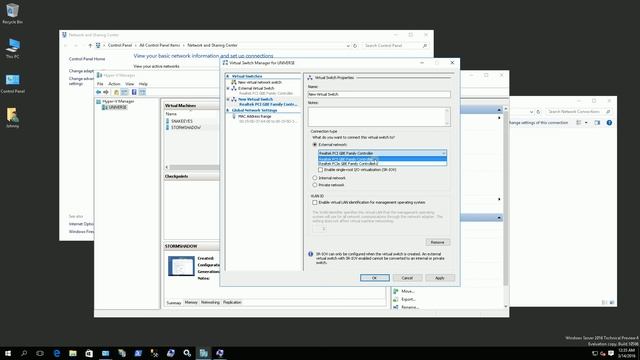Open the View menu in Hyper-V Manager
640x360 pixels.
pyautogui.click(x=129, y=84)
